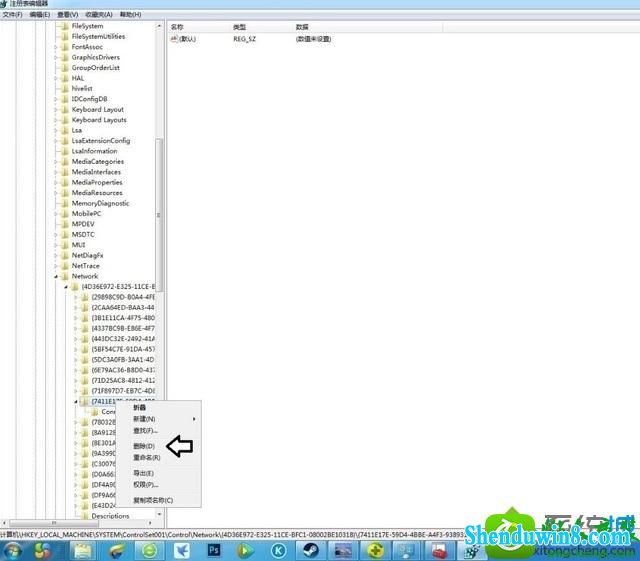Open Photoshop from the taskbar
This screenshot has width=640, height=561.
(214, 550)
